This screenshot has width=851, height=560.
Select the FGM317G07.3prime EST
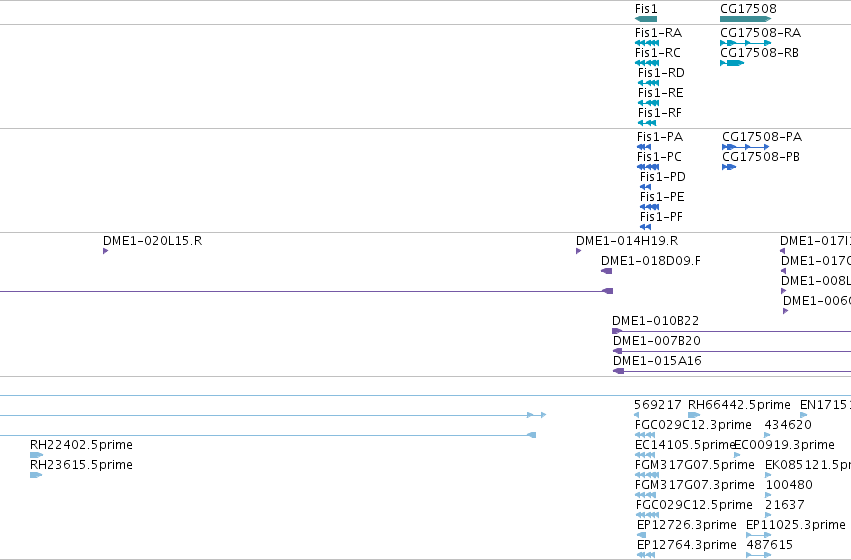pyautogui.click(x=695, y=485)
